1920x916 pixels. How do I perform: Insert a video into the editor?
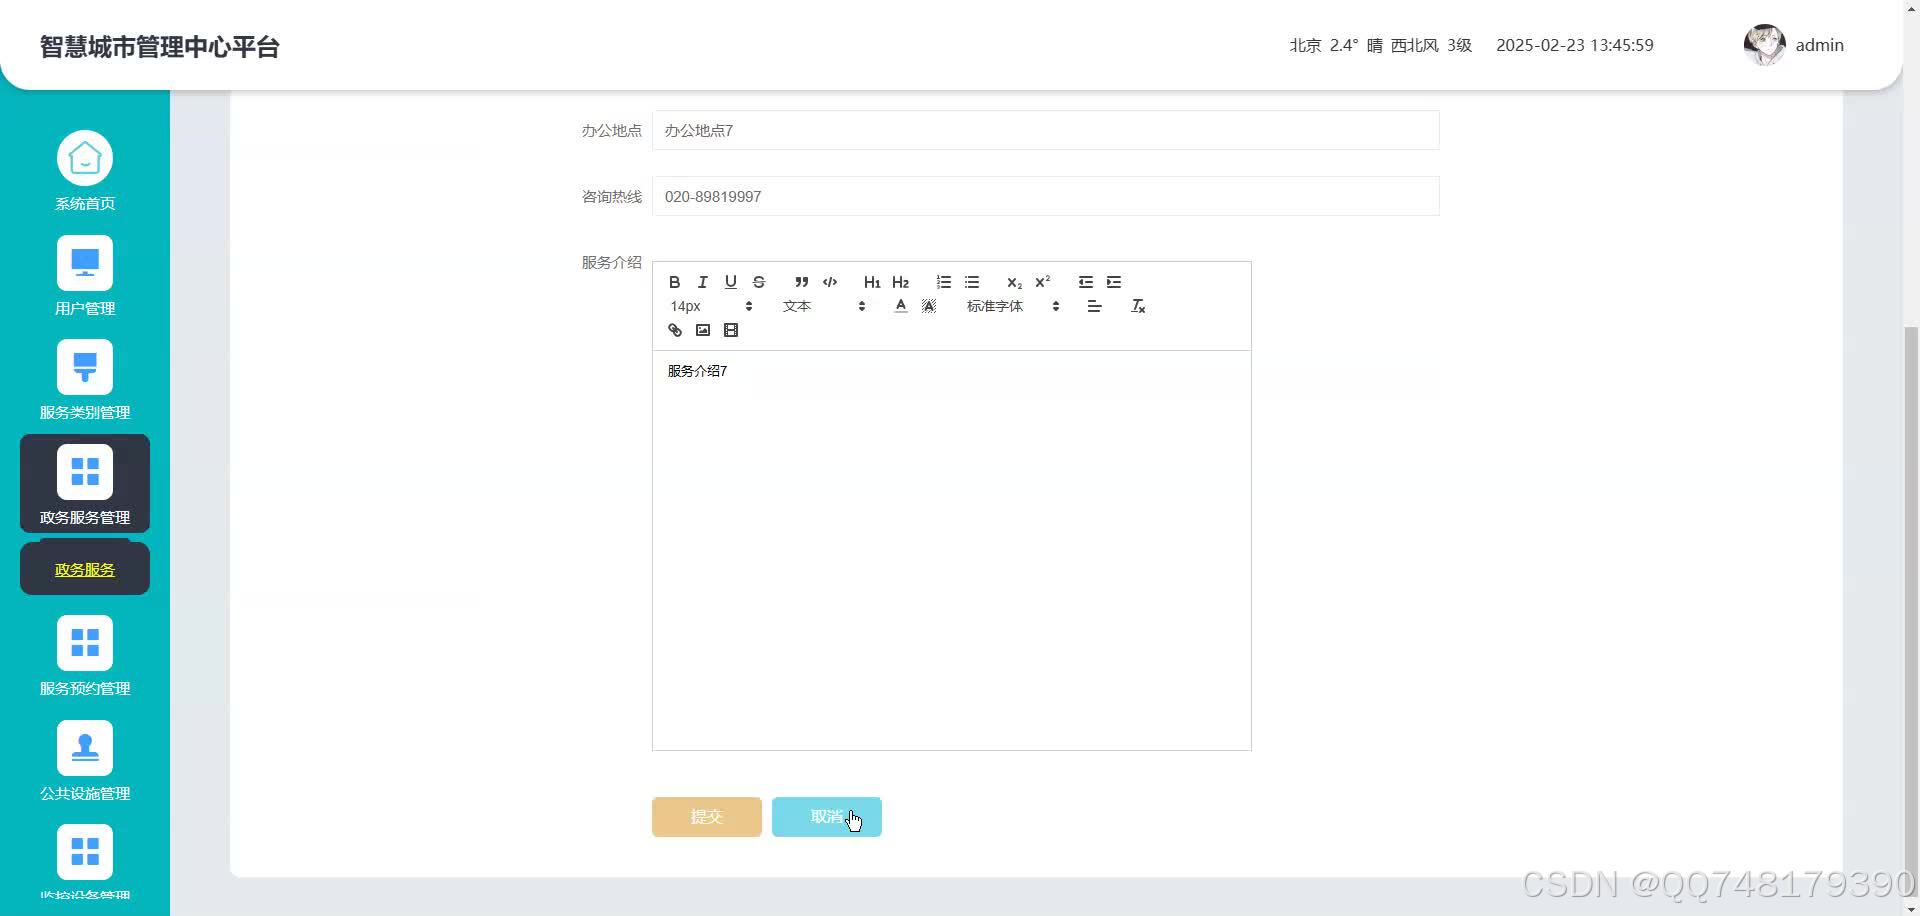tap(731, 330)
